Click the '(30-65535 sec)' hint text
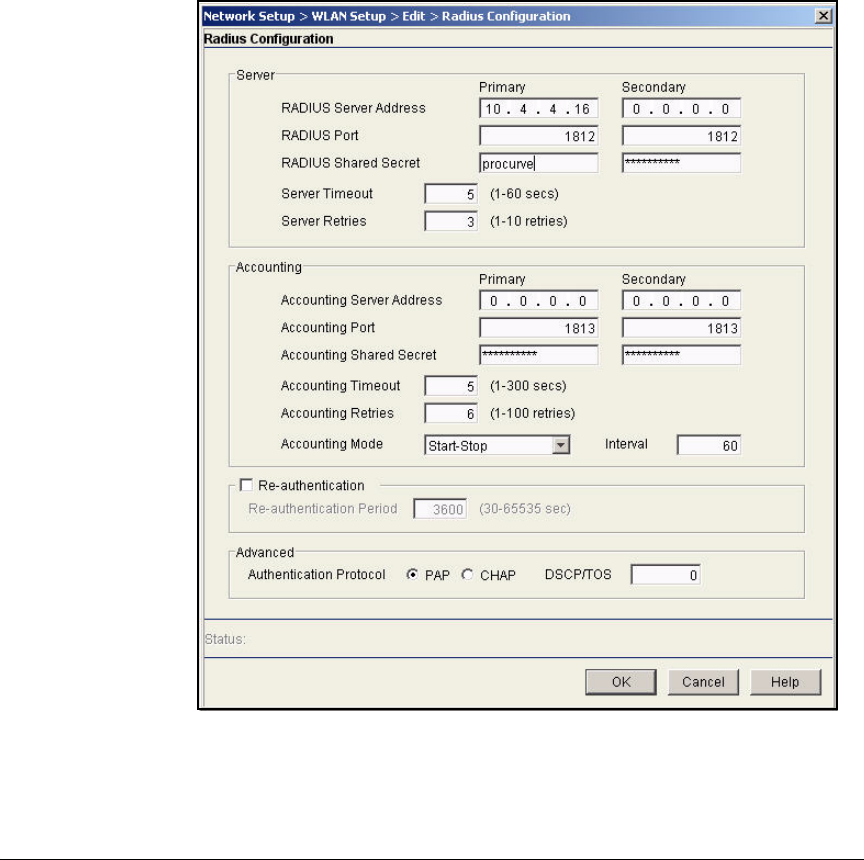864x860 pixels. pyautogui.click(x=525, y=509)
